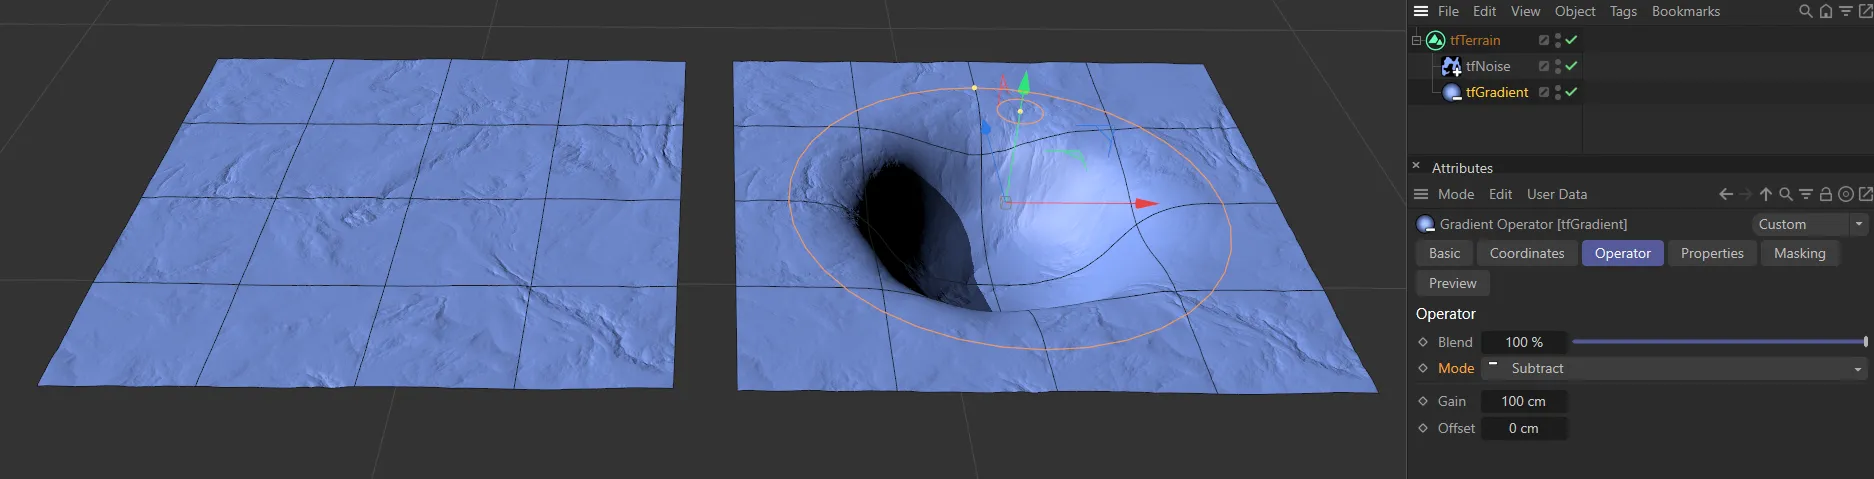The height and width of the screenshot is (479, 1874).
Task: Toggle tfTerrain visibility dots
Action: [x=1558, y=40]
